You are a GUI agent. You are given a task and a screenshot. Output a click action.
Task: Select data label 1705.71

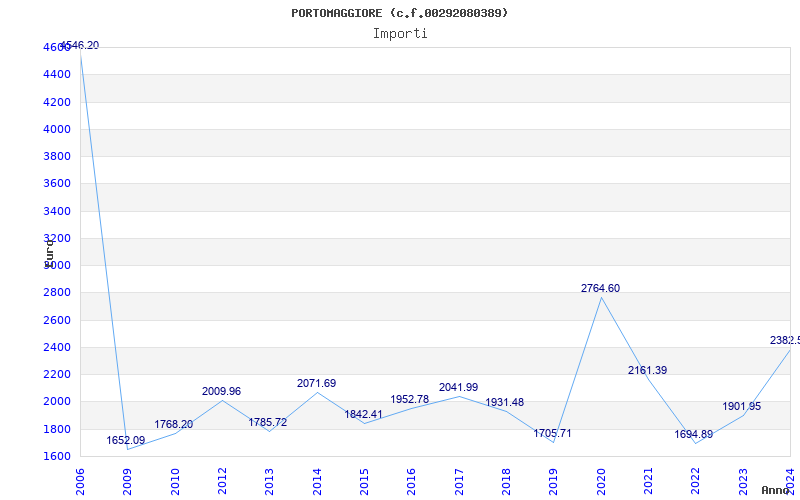(x=552, y=433)
